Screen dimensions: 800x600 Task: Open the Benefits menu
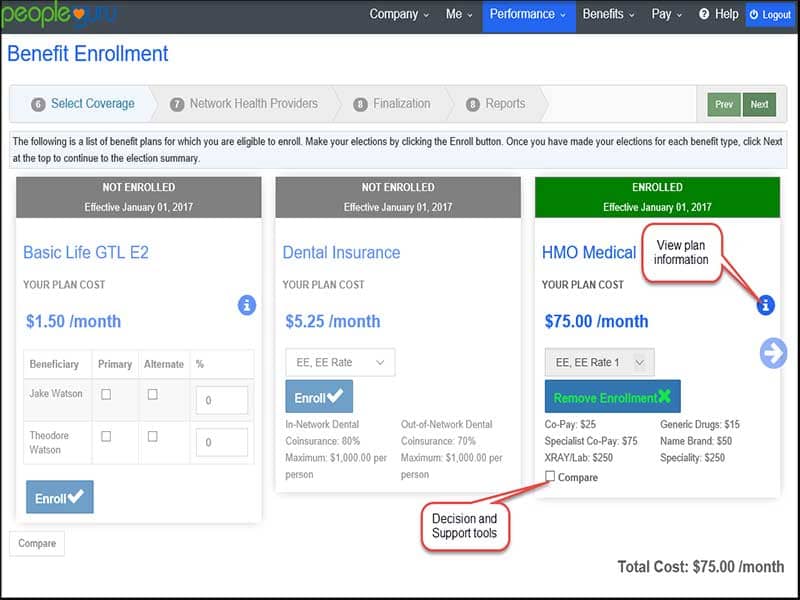(x=608, y=15)
